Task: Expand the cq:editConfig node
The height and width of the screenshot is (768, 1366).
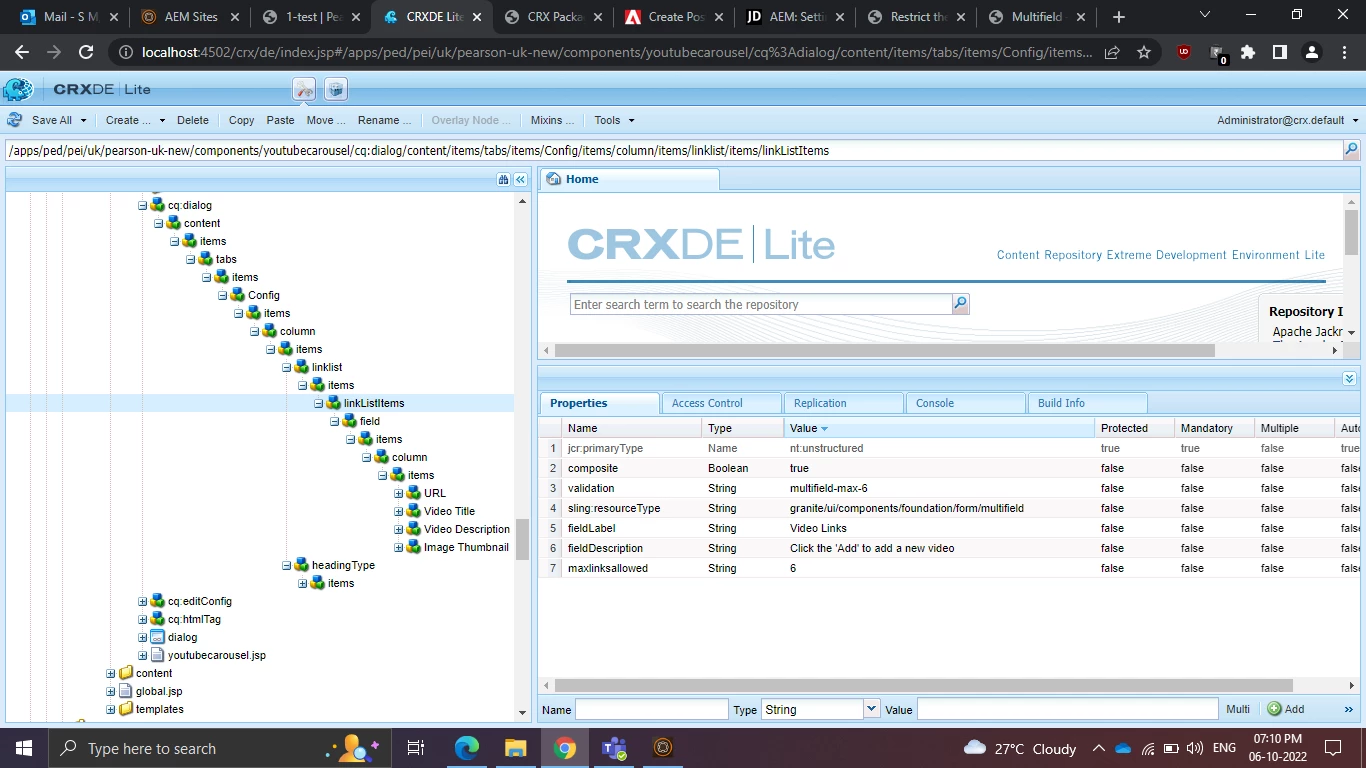Action: point(143,601)
